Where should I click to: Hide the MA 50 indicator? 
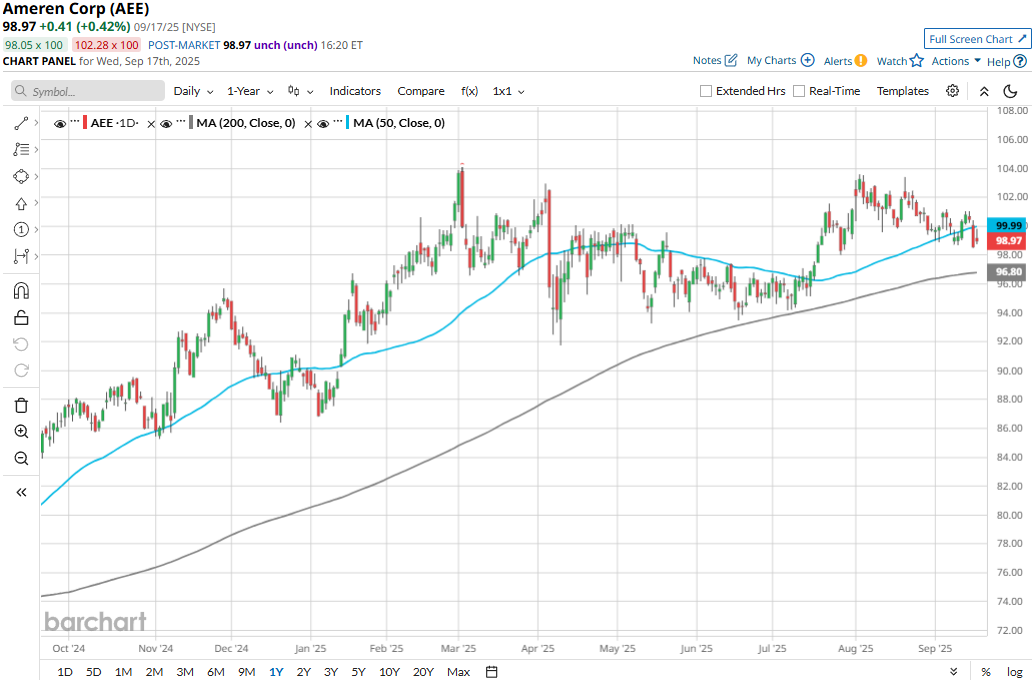323,124
